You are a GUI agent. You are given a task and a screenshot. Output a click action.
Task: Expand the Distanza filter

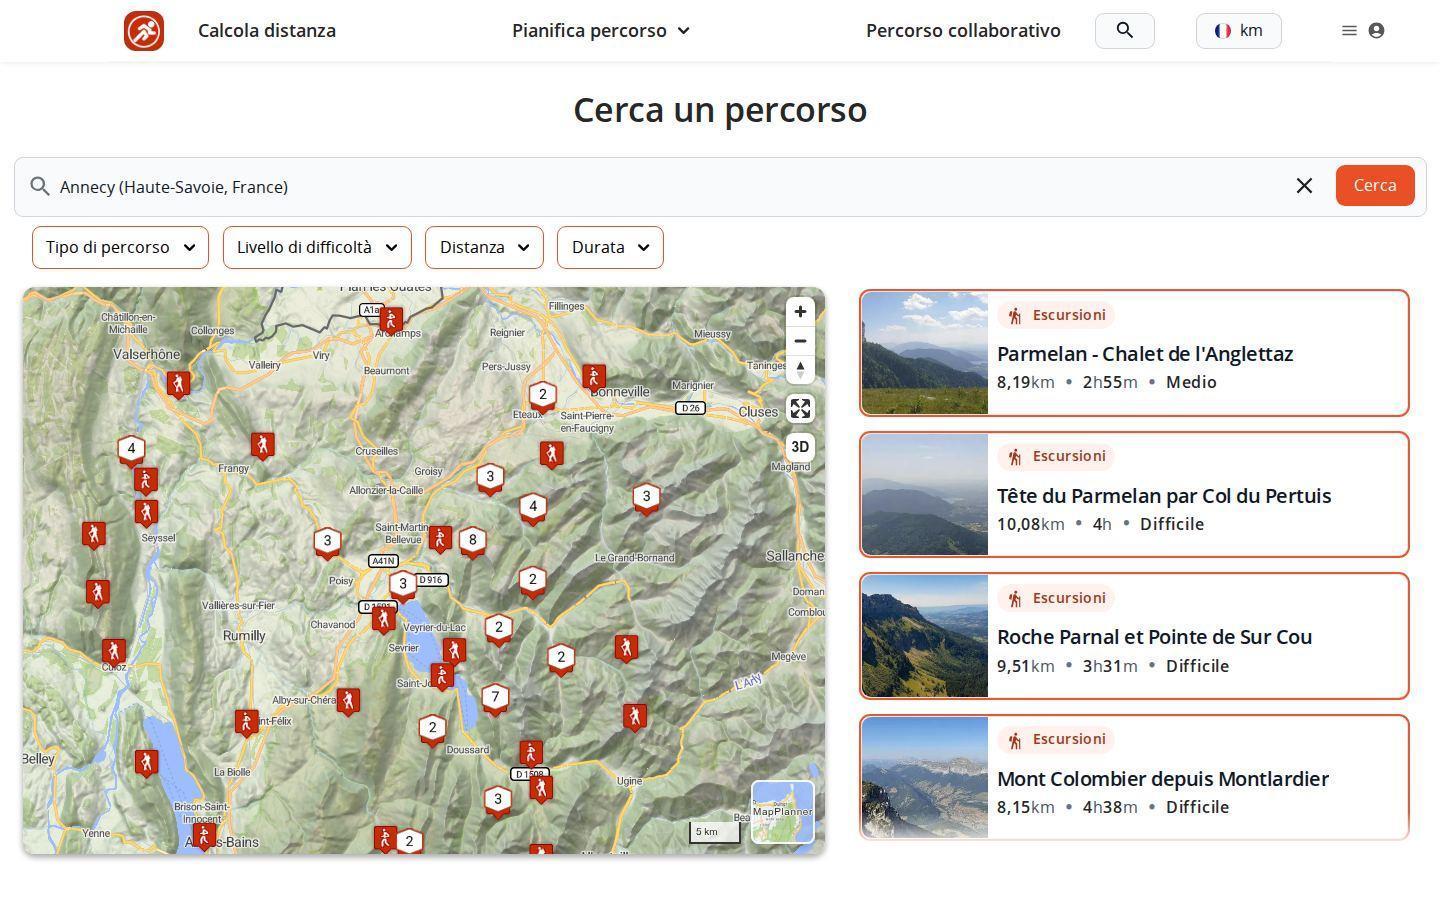(x=484, y=247)
